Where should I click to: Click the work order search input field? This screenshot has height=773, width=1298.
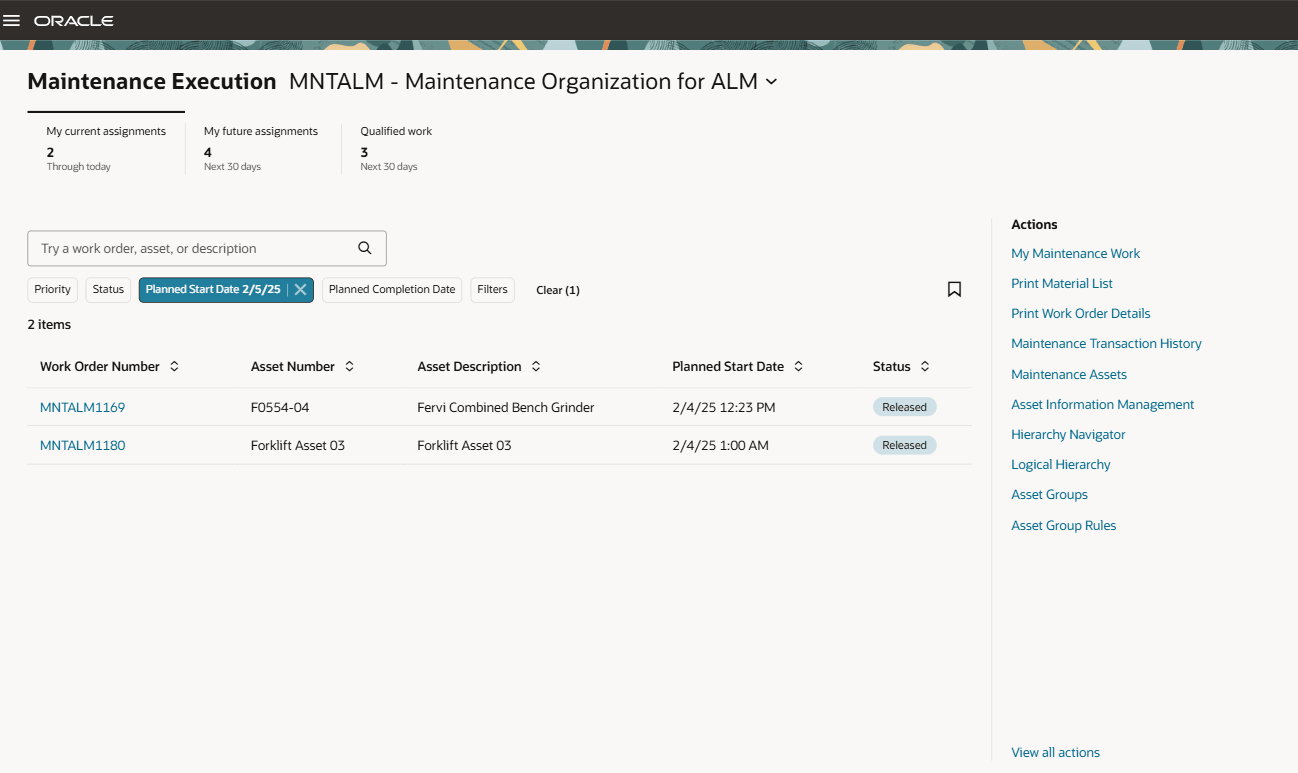click(x=180, y=247)
